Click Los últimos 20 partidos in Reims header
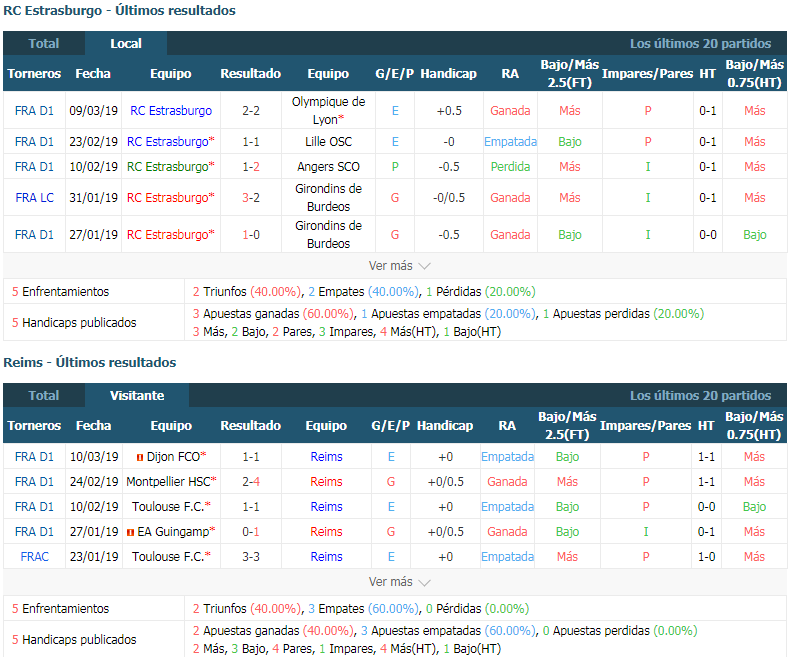 [700, 395]
